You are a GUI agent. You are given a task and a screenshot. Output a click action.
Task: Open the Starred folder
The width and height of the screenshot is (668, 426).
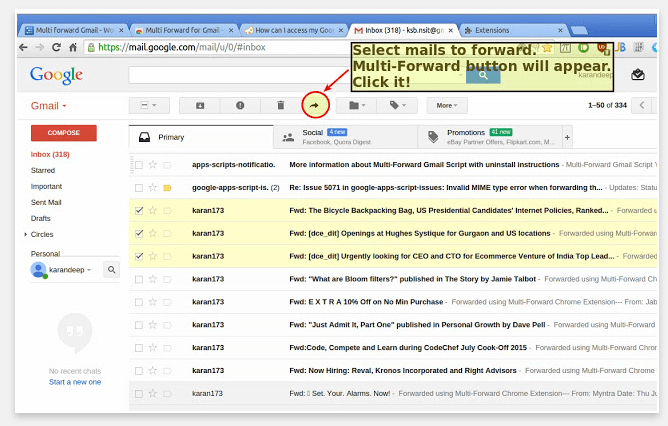click(x=43, y=170)
